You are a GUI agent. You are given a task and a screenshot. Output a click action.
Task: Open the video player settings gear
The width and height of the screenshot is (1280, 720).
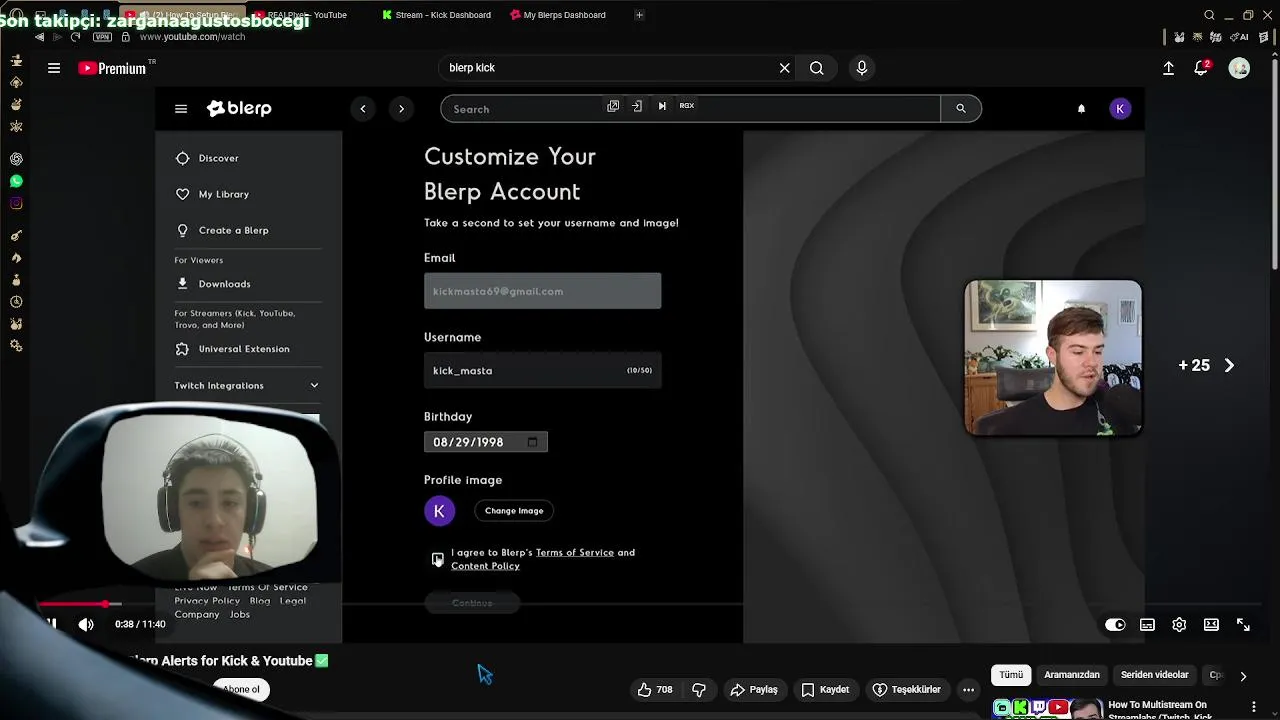[x=1179, y=625]
